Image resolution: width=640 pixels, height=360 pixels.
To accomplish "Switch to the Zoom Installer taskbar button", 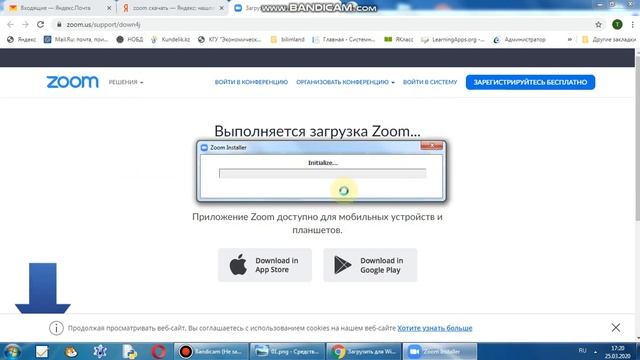I will (440, 351).
